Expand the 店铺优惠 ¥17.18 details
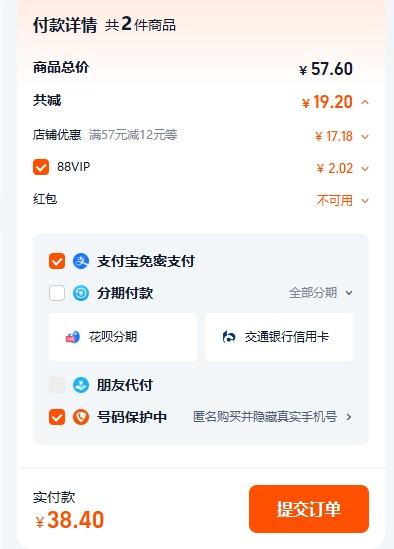 point(365,137)
